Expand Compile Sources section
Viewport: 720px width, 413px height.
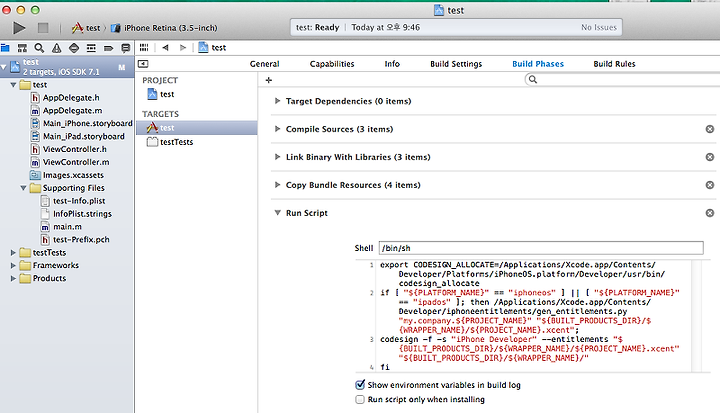click(x=277, y=129)
